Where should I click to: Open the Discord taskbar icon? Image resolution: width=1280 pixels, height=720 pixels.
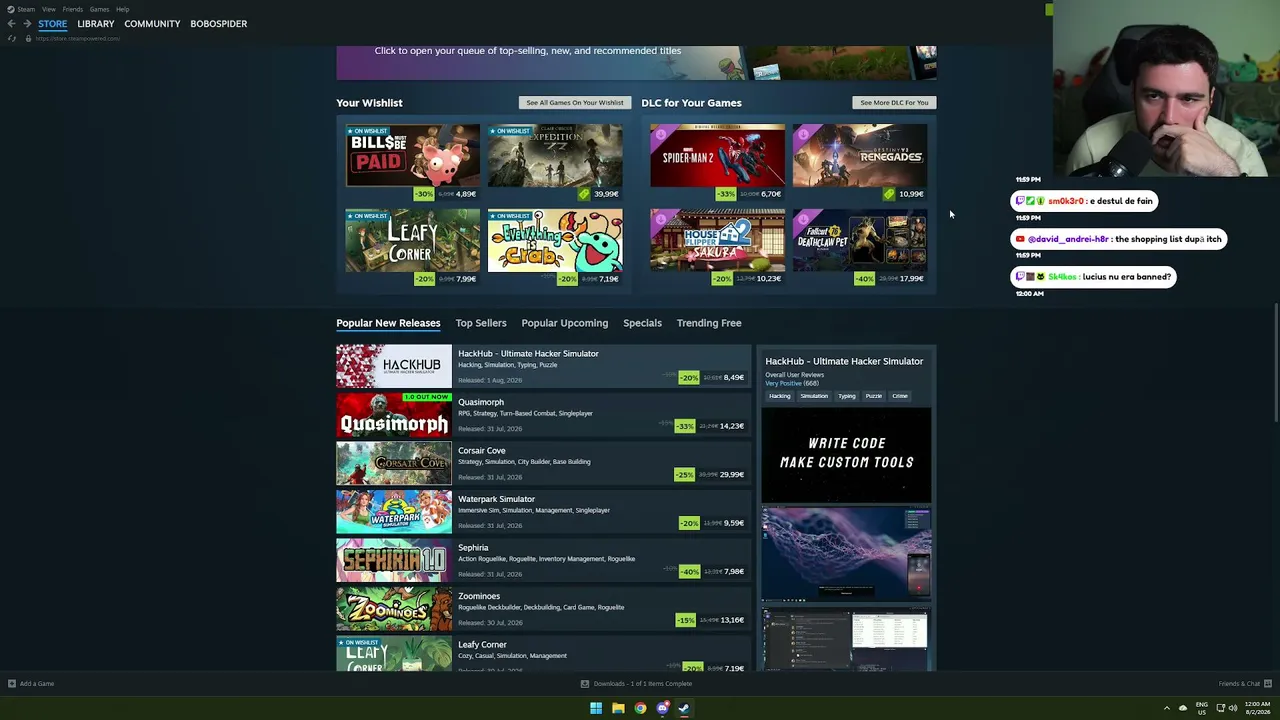[x=662, y=708]
